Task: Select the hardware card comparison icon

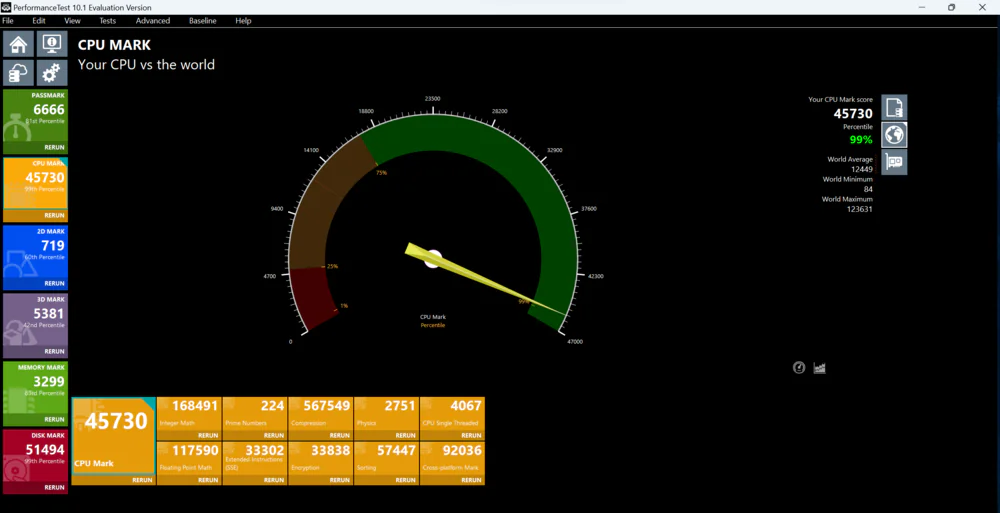Action: pos(894,162)
